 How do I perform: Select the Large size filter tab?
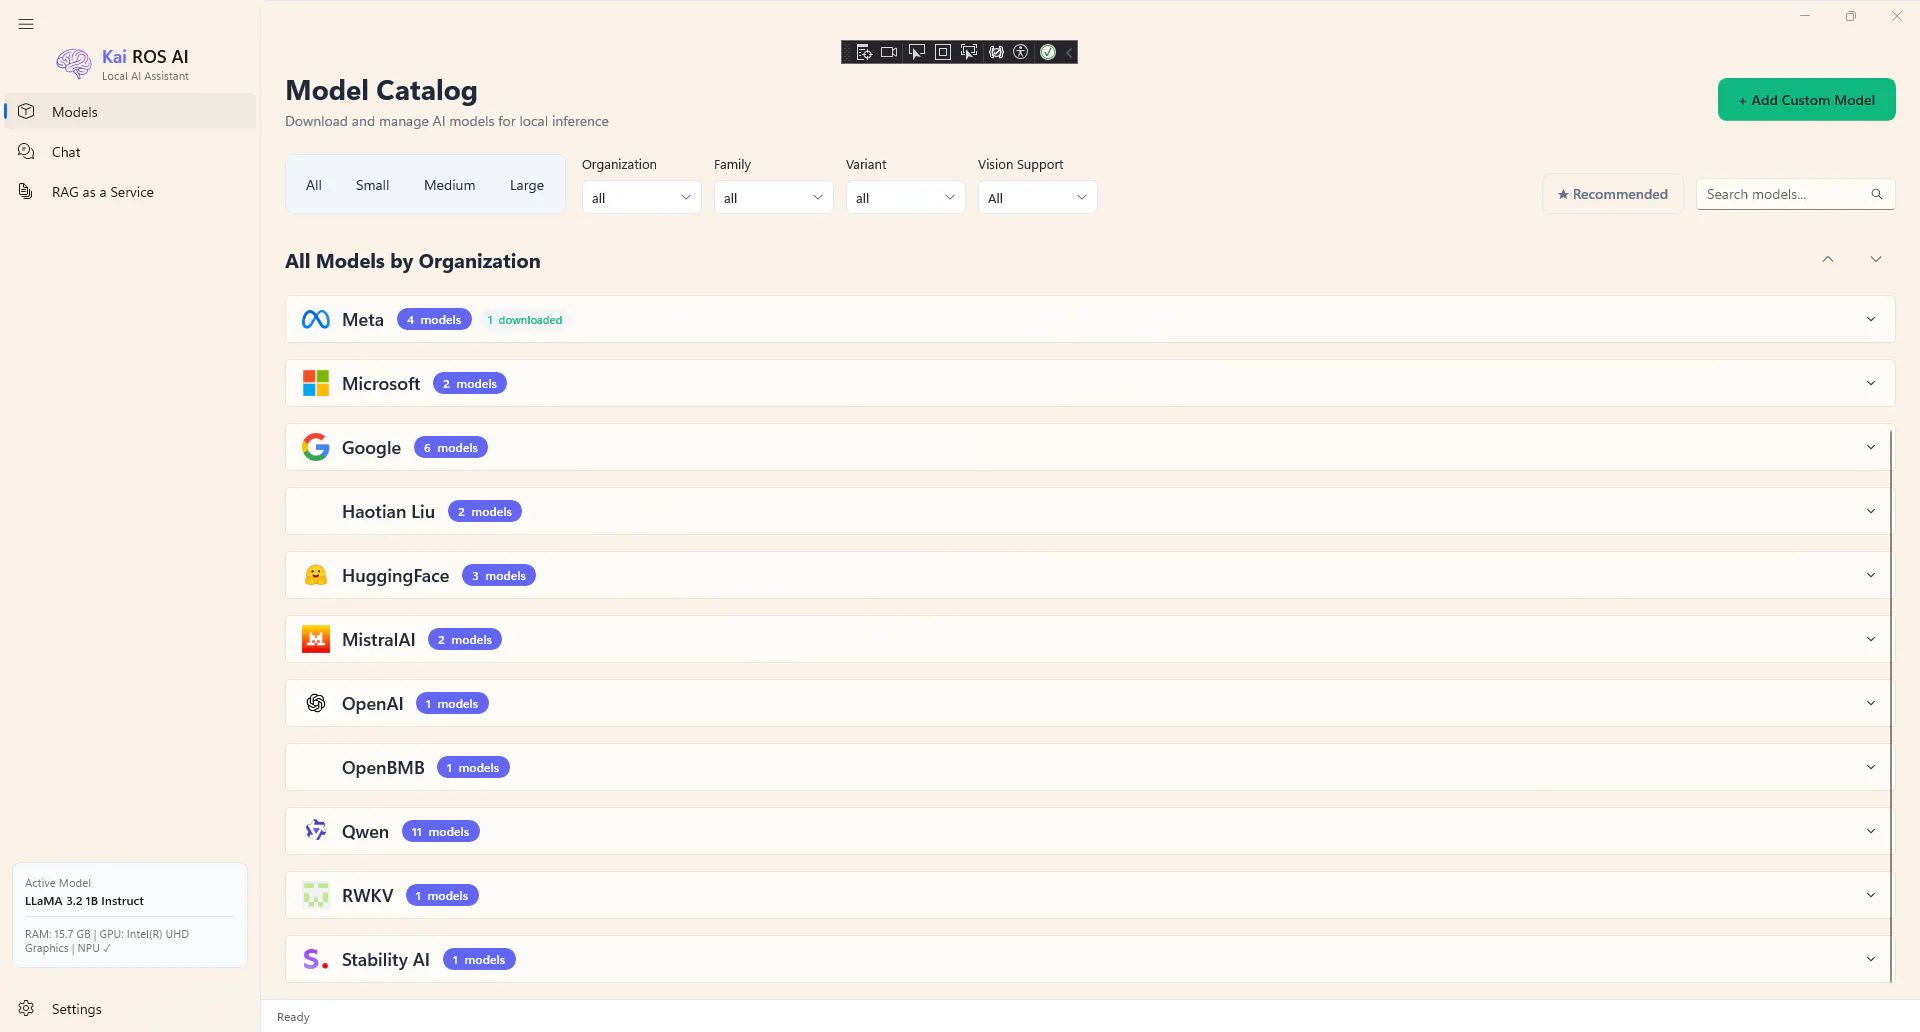pyautogui.click(x=527, y=185)
